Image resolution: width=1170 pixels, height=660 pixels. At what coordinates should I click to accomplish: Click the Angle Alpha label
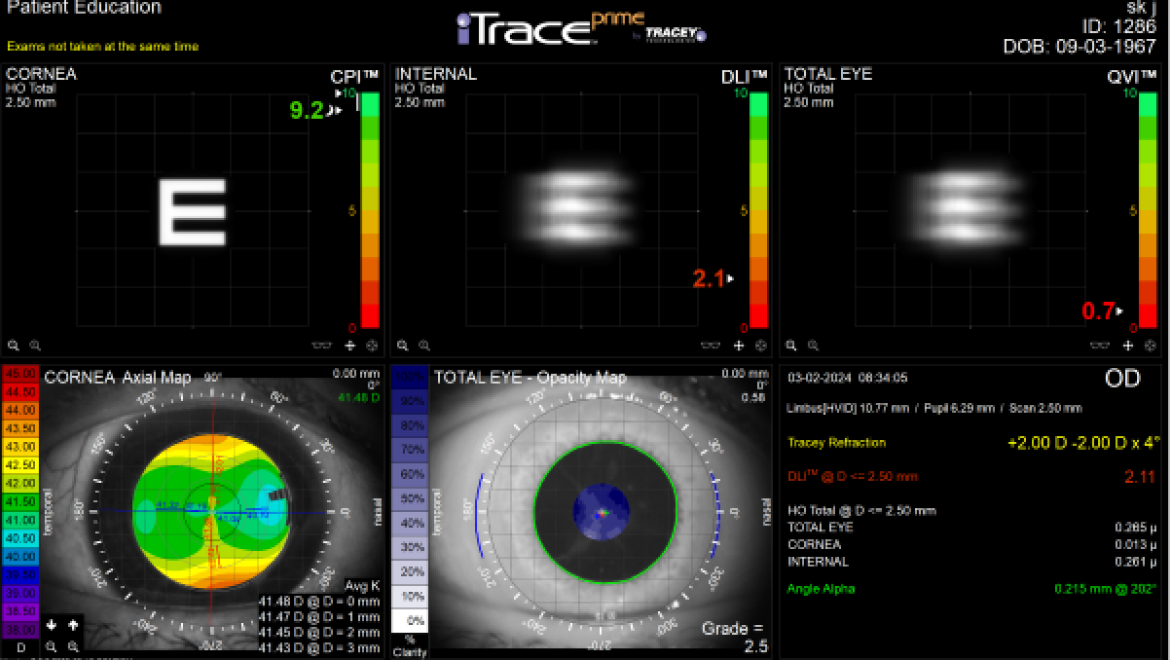pyautogui.click(x=821, y=589)
